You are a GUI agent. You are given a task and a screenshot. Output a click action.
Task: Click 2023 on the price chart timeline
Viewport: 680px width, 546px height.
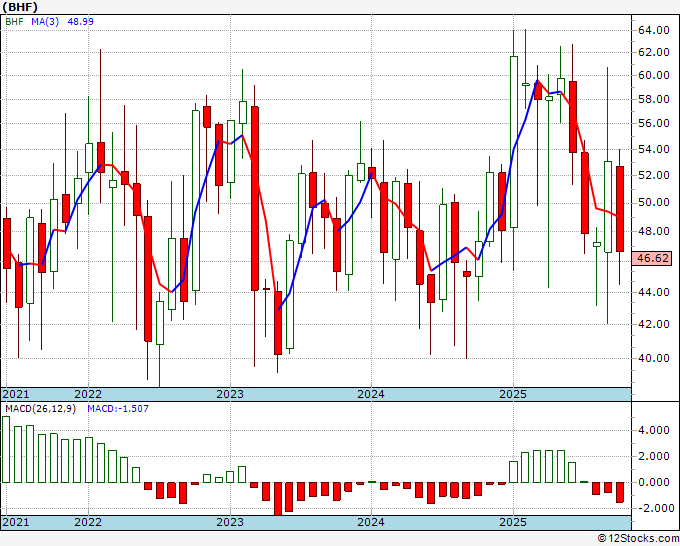pyautogui.click(x=230, y=394)
